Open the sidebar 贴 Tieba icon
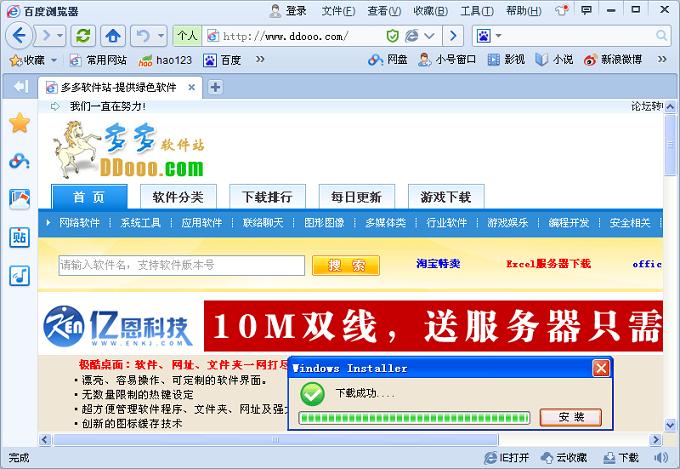The width and height of the screenshot is (680, 469). 20,237
